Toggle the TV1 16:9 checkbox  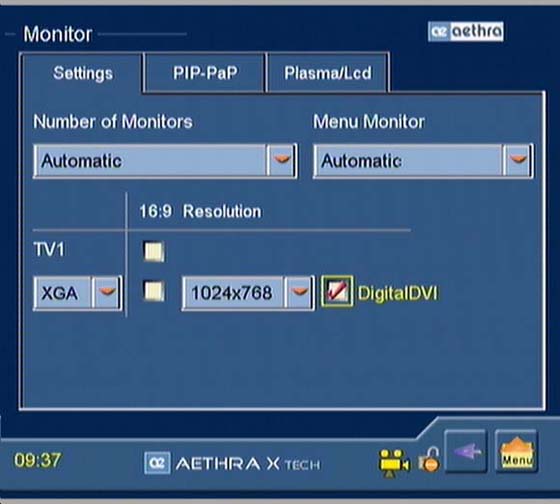pos(154,251)
